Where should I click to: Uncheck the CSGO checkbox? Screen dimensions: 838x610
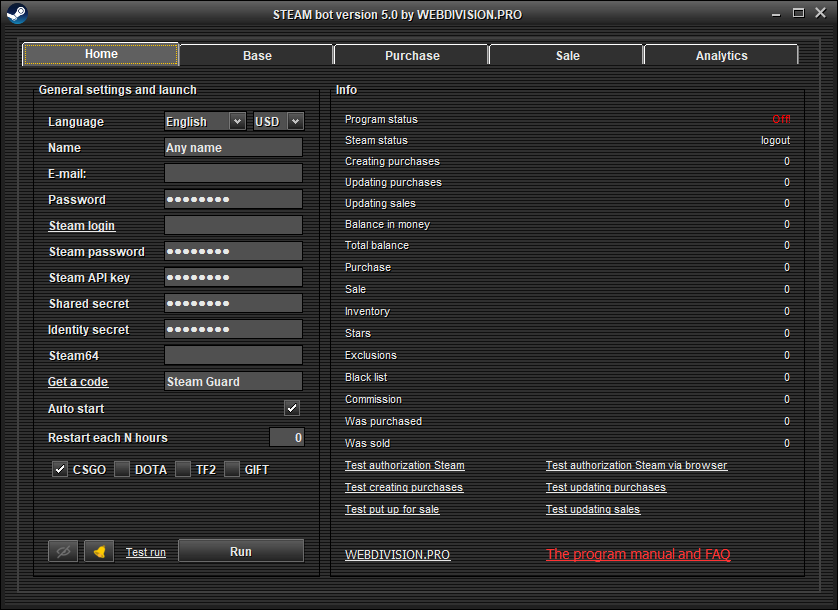[x=60, y=469]
